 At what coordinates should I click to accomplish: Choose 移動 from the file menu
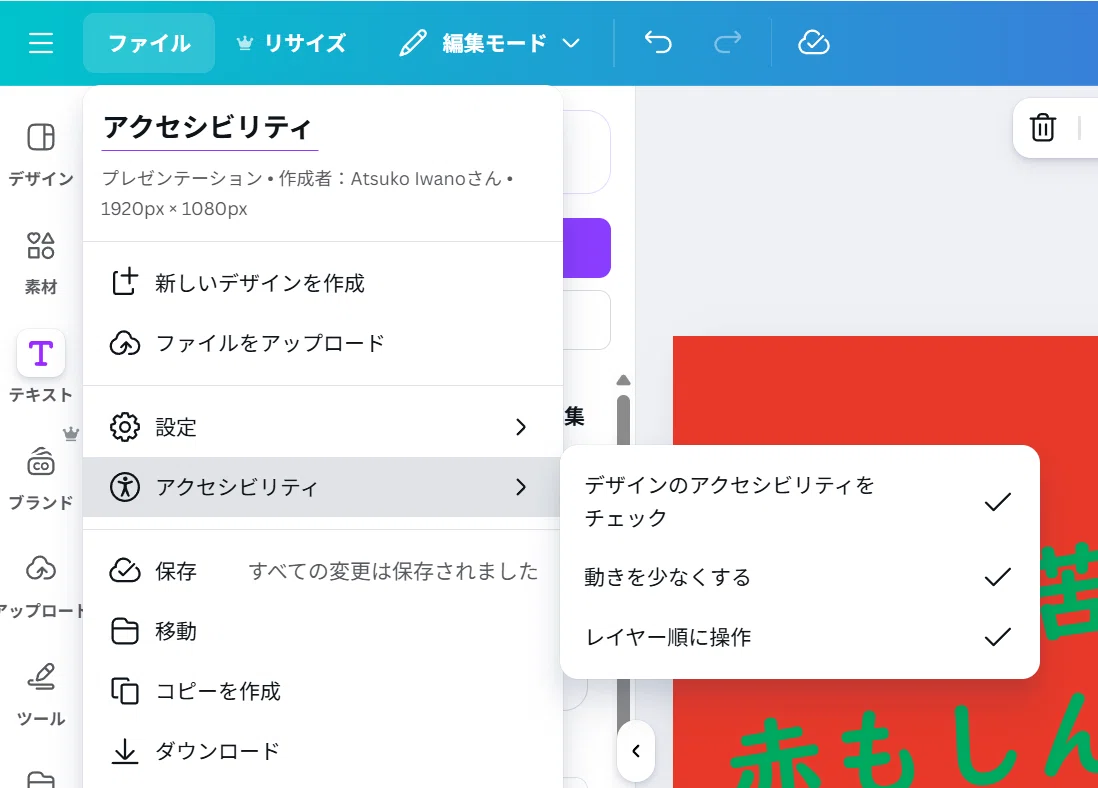click(x=323, y=631)
